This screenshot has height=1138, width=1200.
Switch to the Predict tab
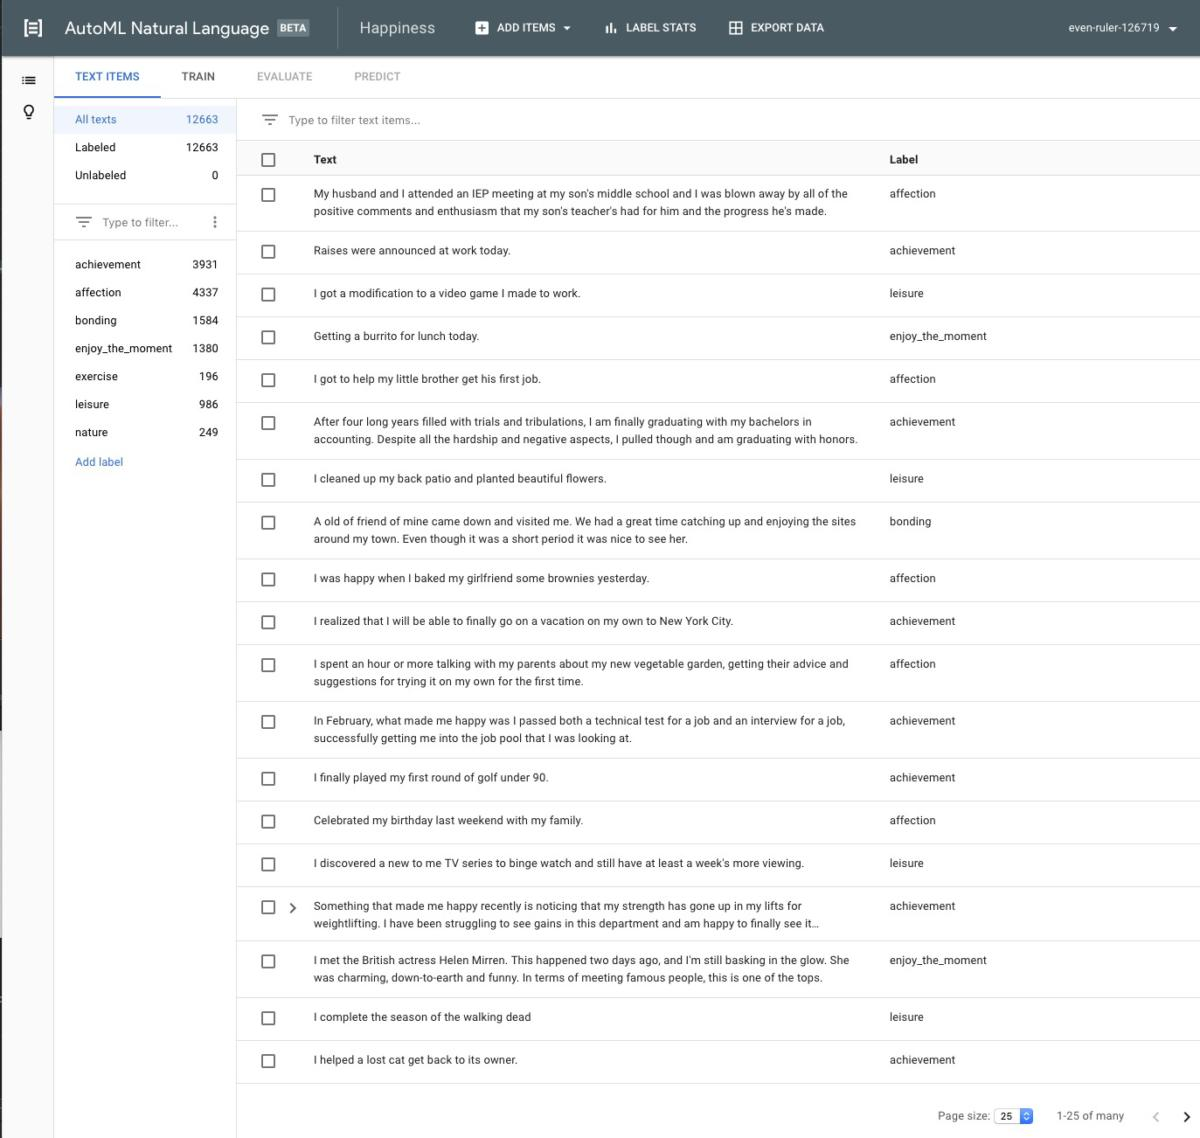coord(377,77)
